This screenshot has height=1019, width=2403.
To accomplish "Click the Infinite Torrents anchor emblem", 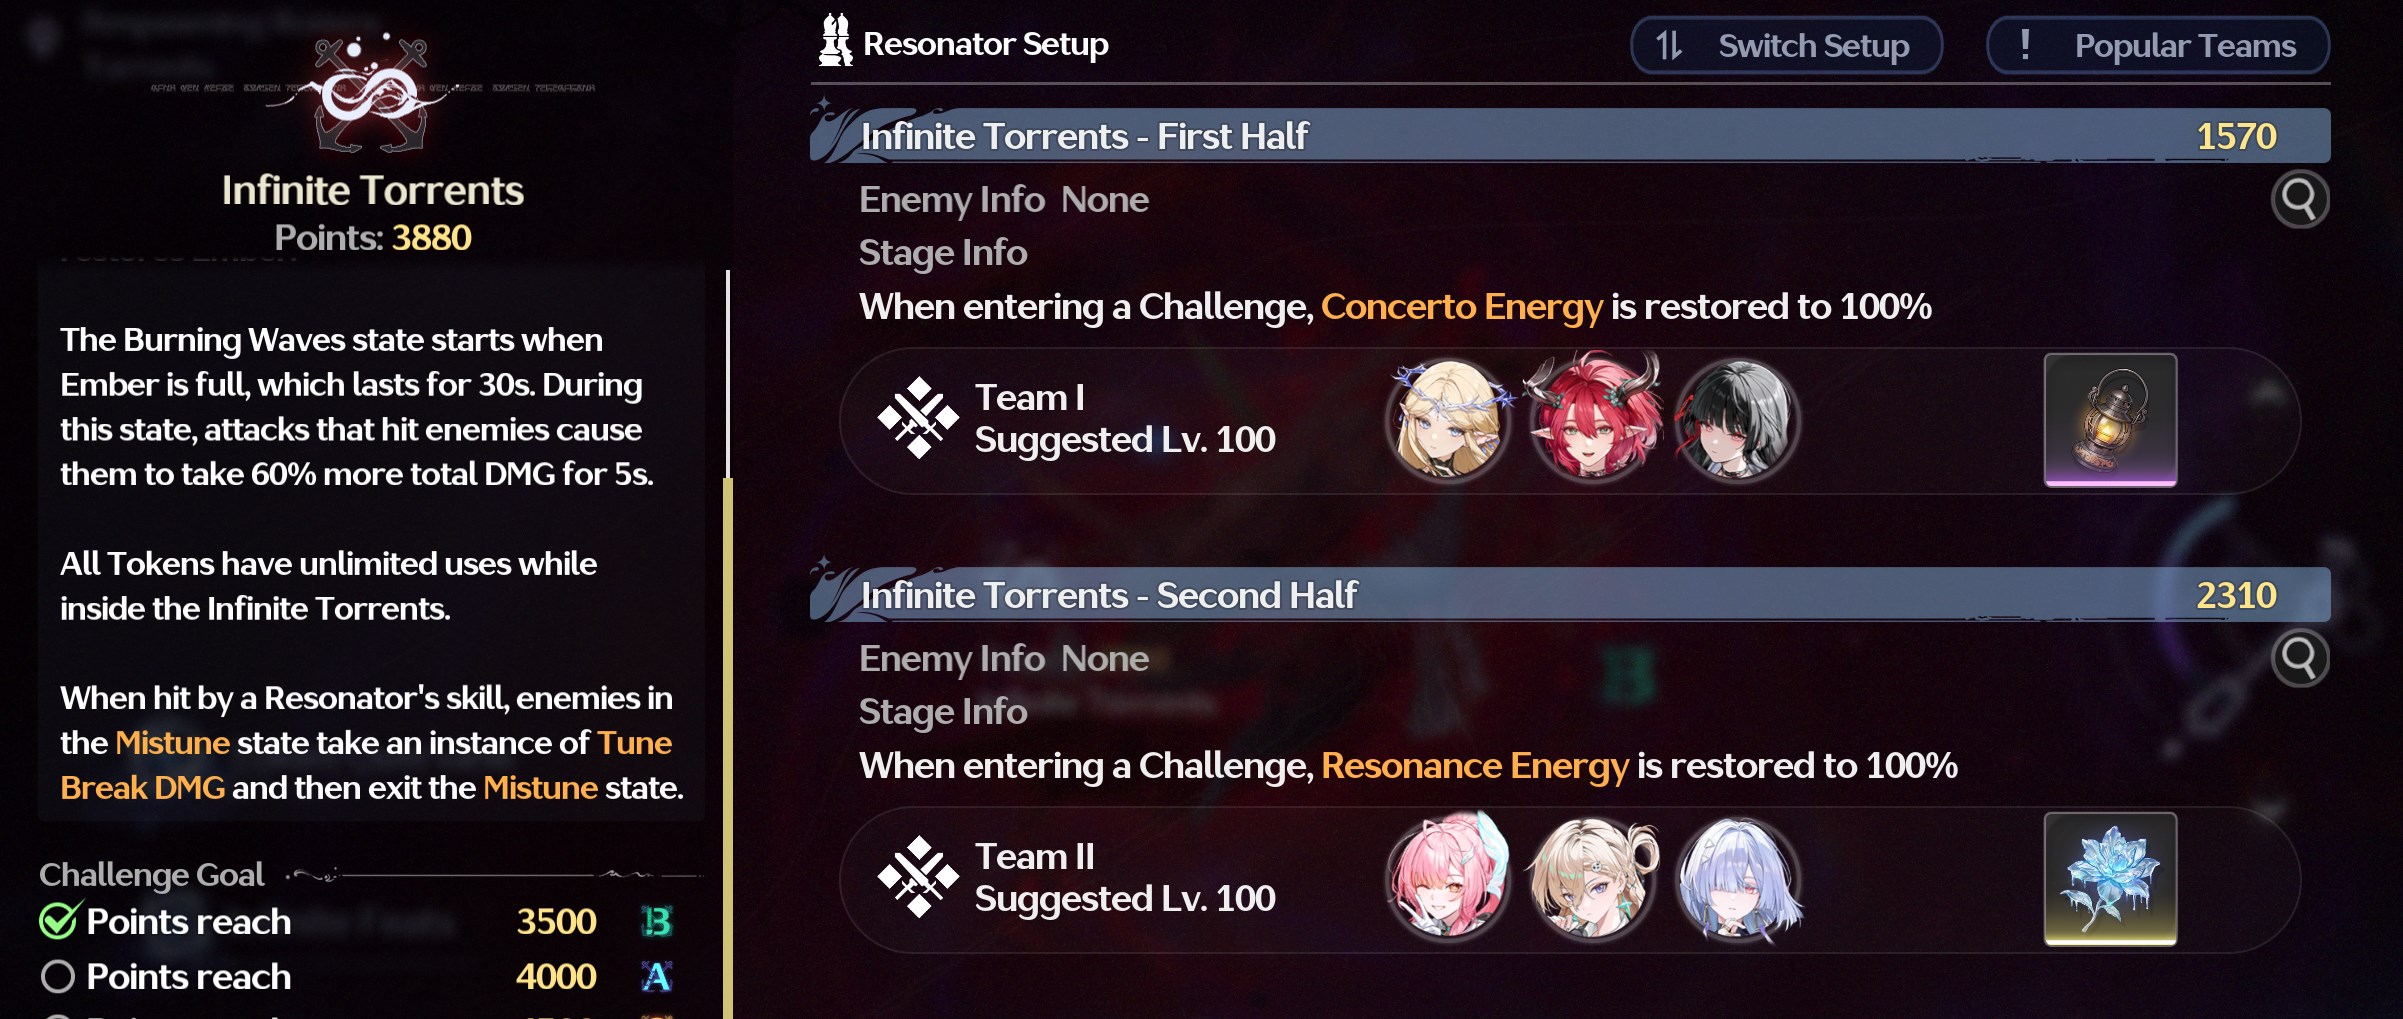I will coord(371,93).
